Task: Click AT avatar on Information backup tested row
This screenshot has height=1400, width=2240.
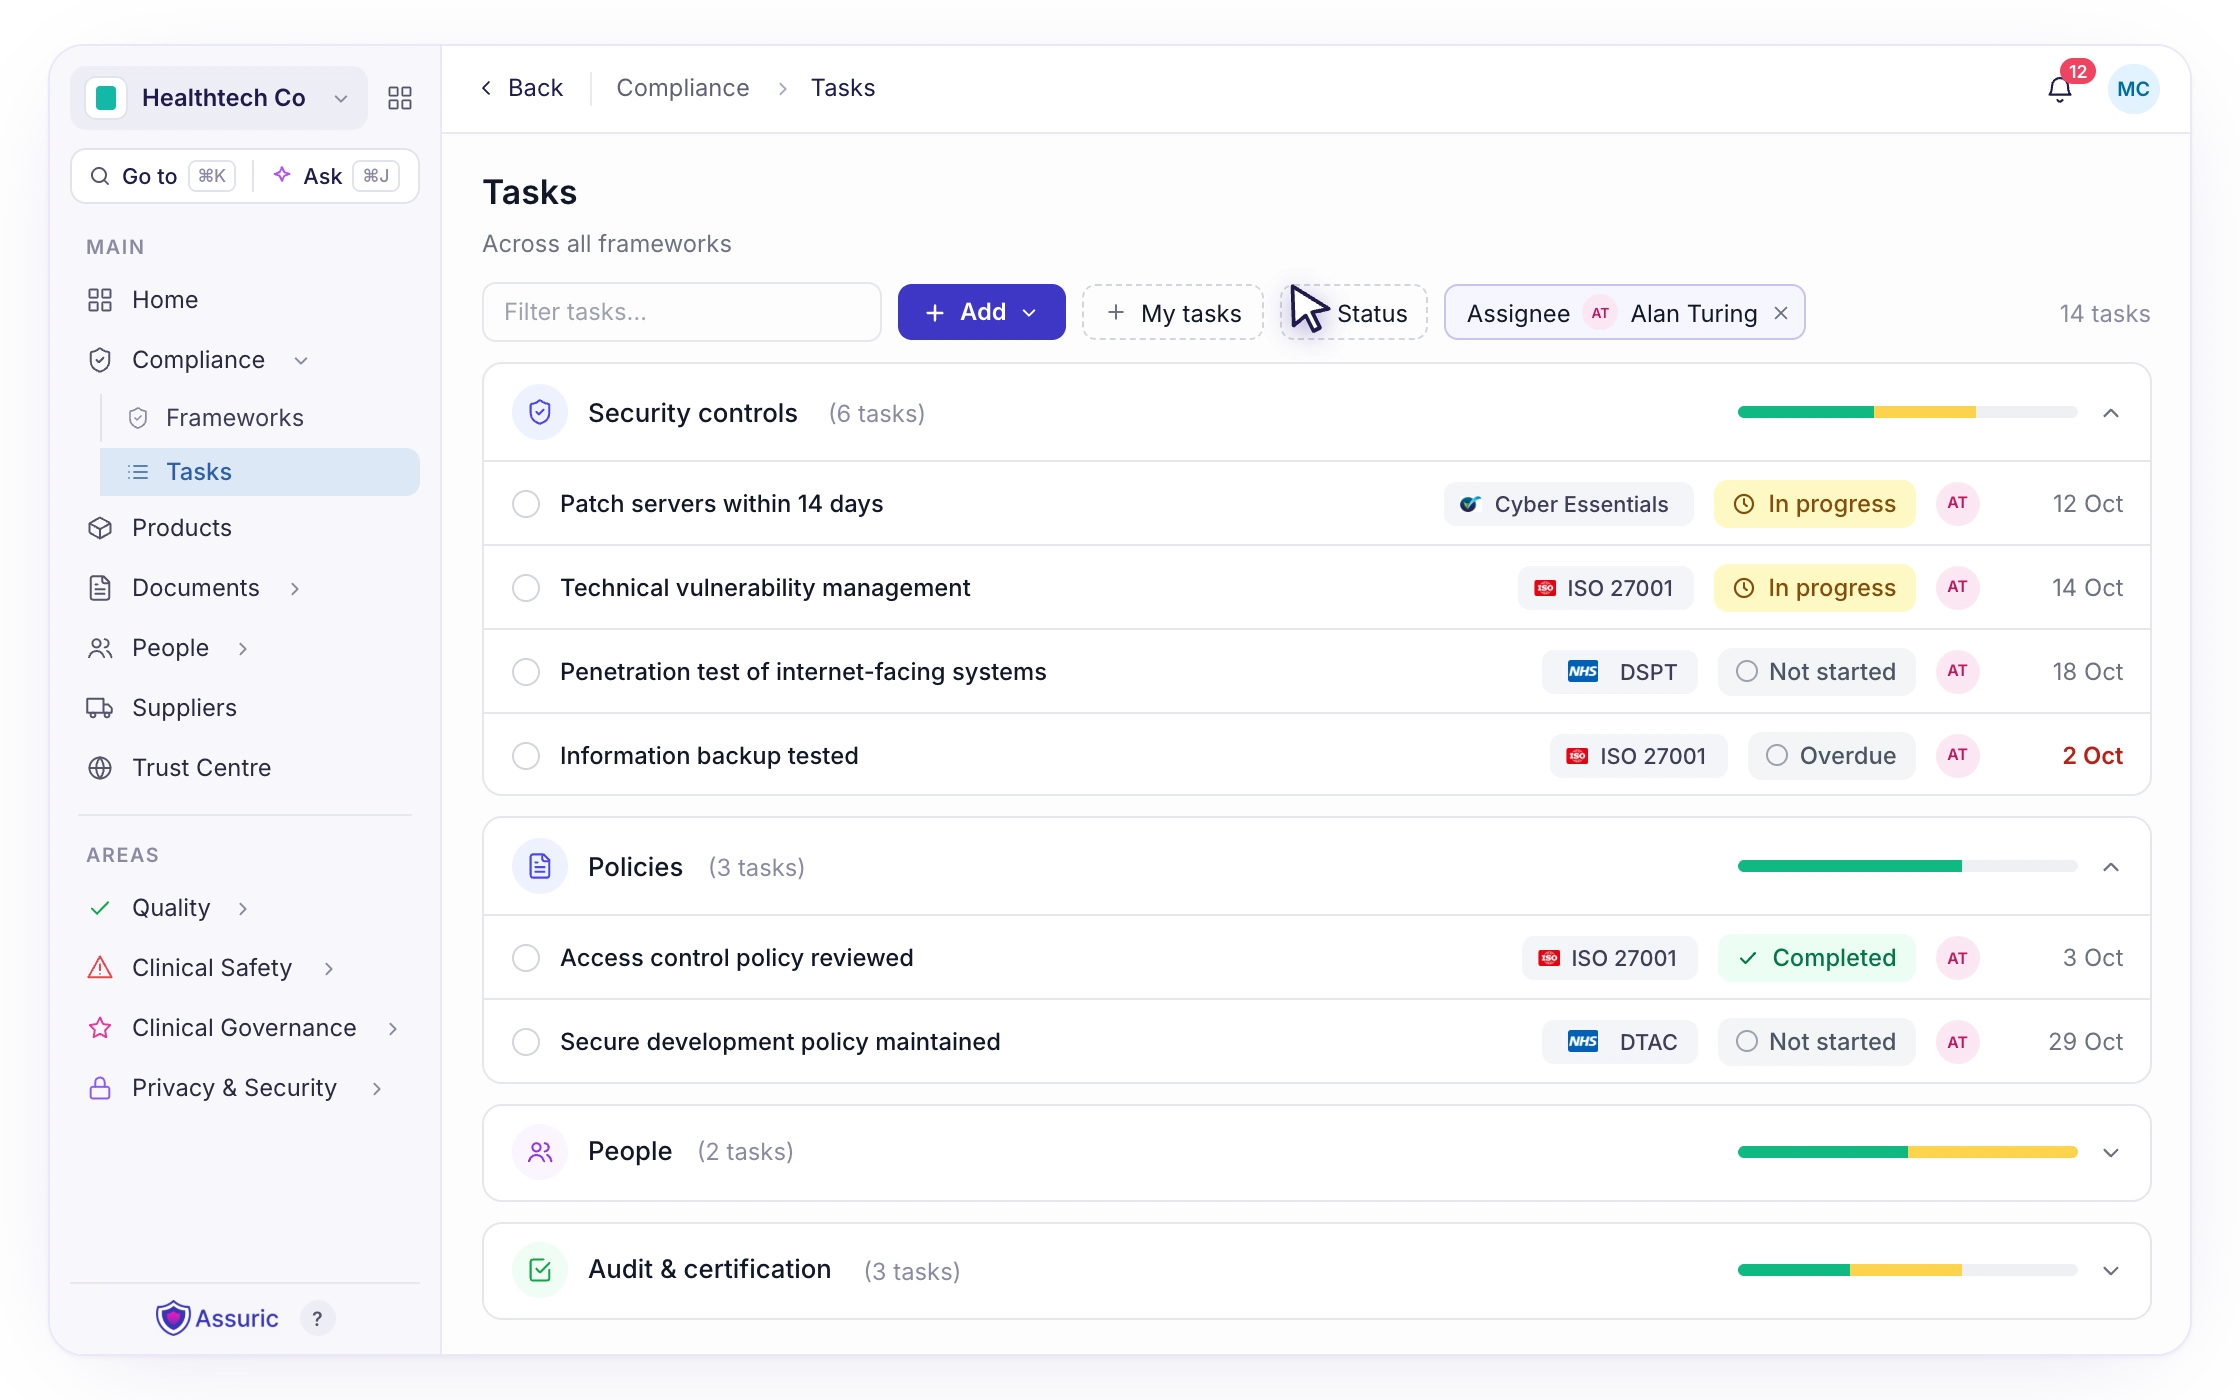Action: 1957,756
